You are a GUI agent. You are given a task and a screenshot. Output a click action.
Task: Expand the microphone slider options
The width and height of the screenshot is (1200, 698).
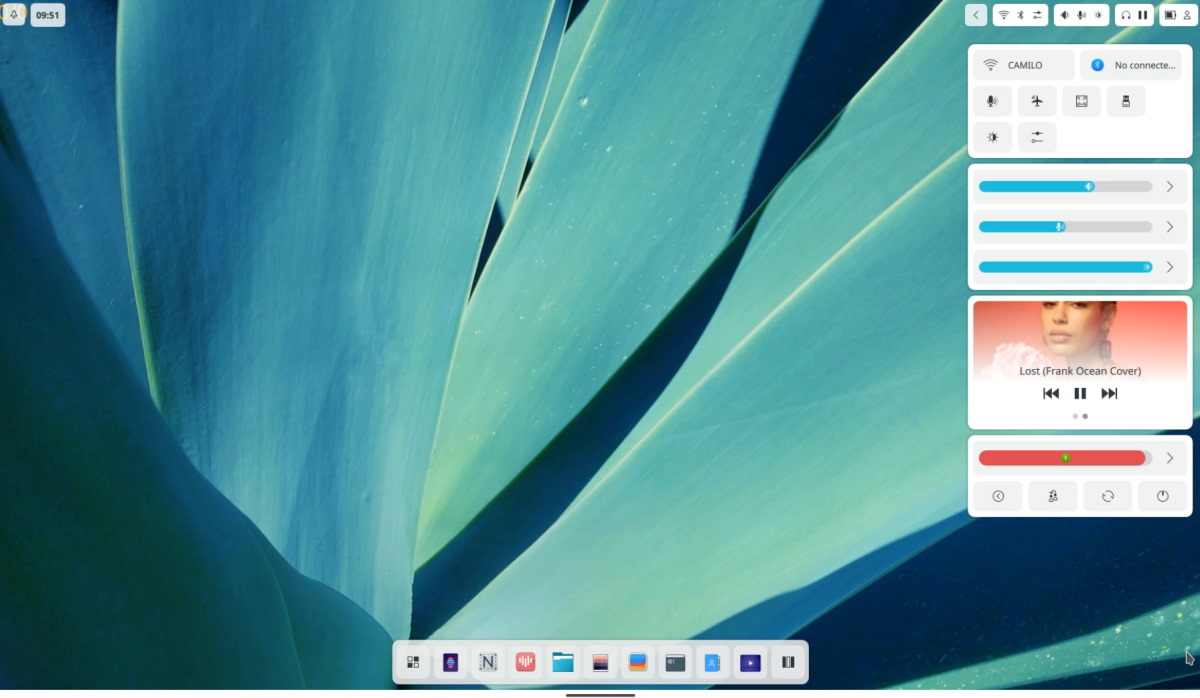tap(1170, 227)
